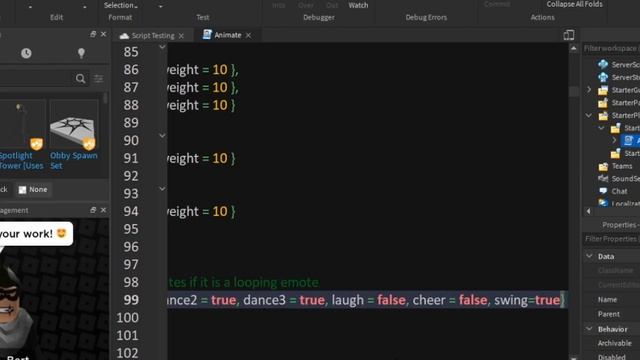Viewport: 640px width, 360px height.
Task: Select the StarterPlayer folder icon
Action: coord(603,116)
